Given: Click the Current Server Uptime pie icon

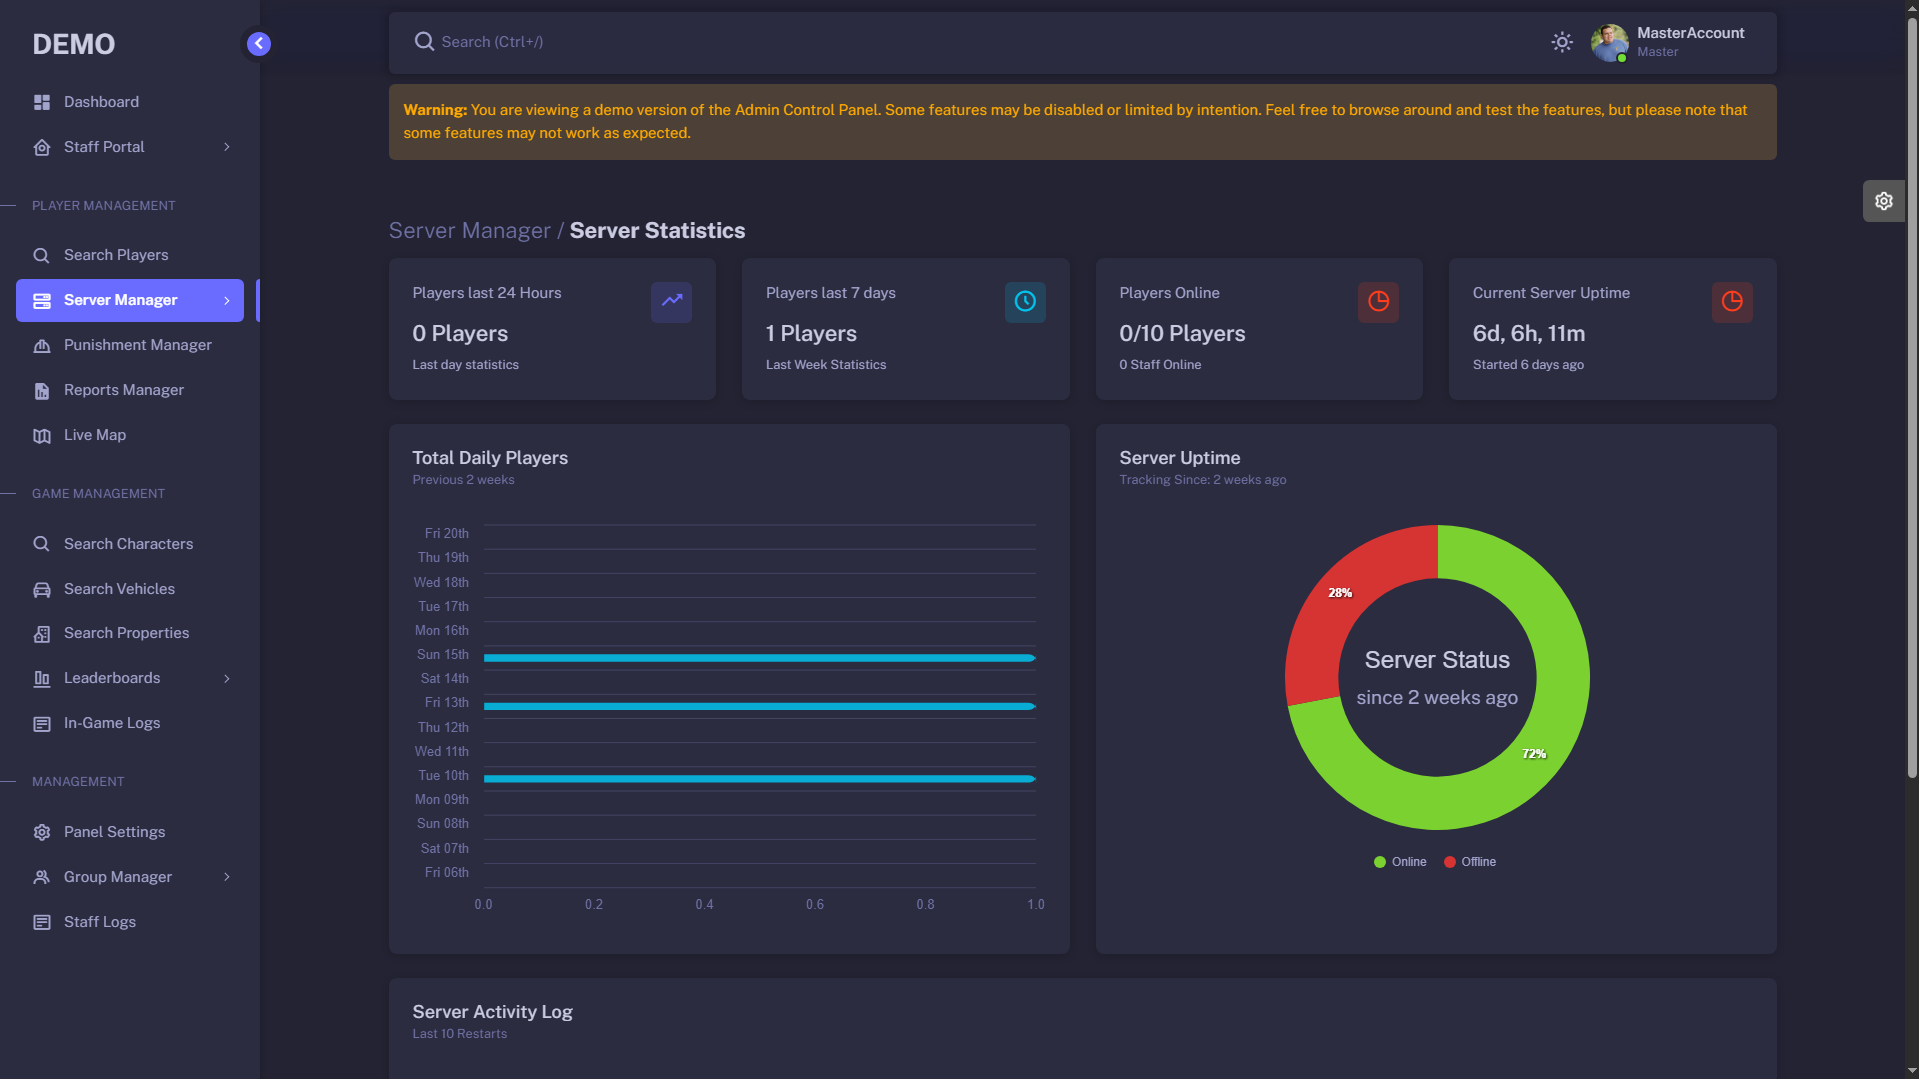Looking at the screenshot, I should [x=1731, y=302].
